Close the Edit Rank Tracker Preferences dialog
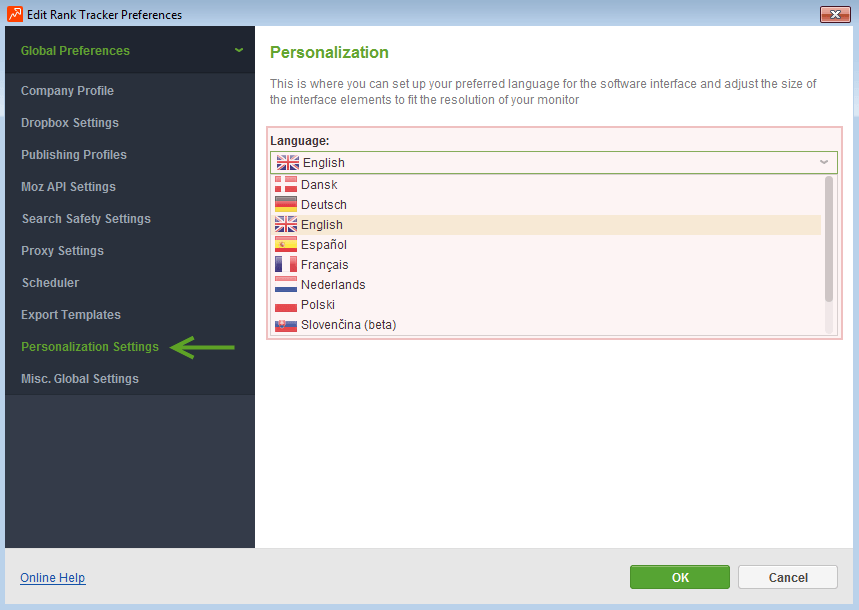The height and width of the screenshot is (610, 859). 835,14
